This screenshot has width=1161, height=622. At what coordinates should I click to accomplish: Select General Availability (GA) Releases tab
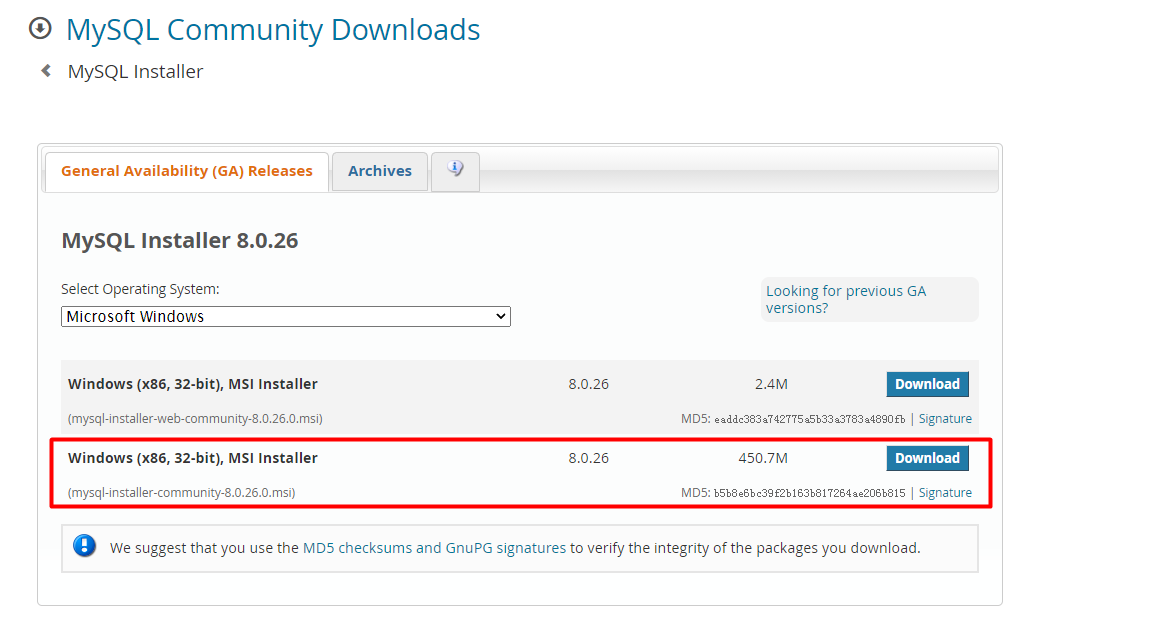[x=187, y=171]
